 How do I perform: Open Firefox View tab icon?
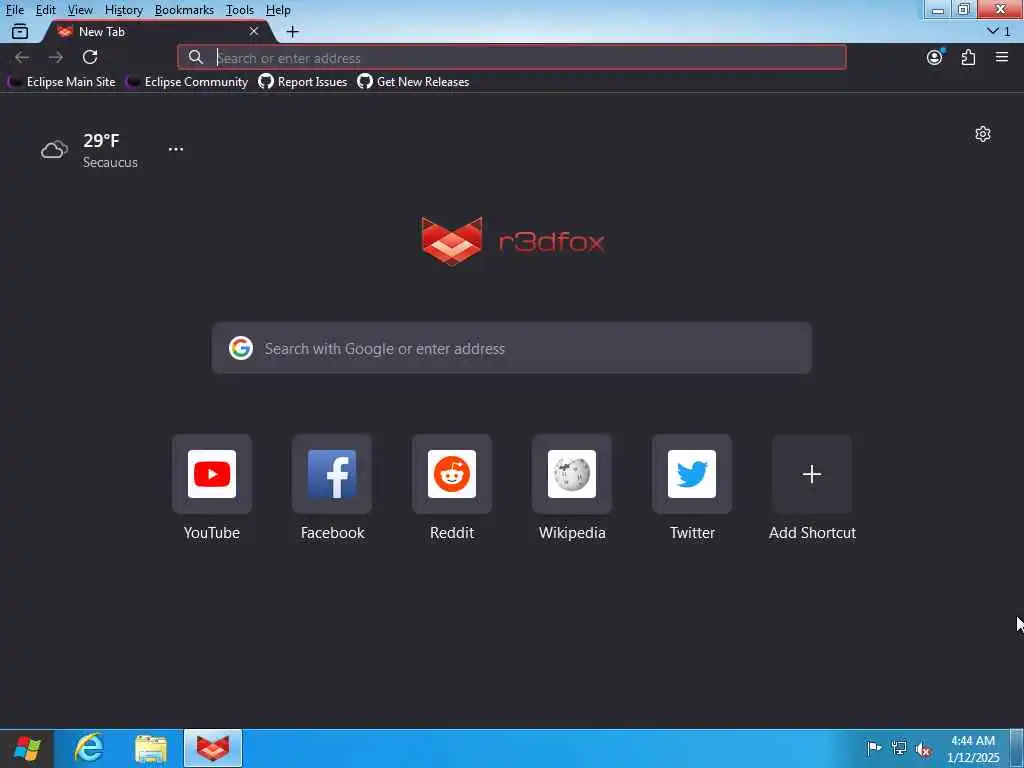(20, 31)
